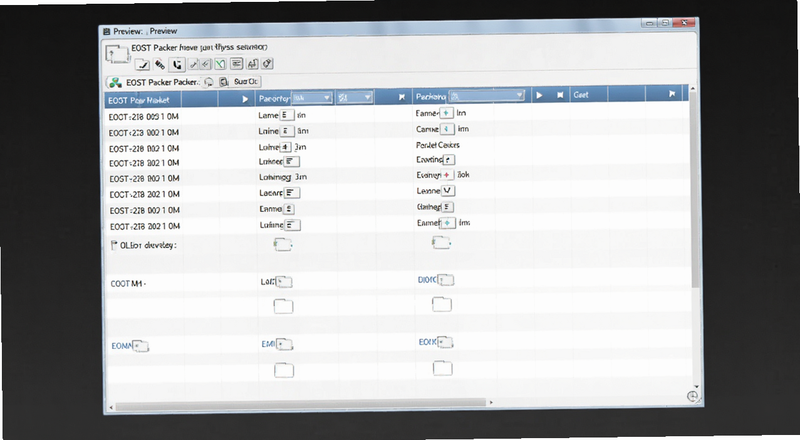
Task: Click the large document icon beside the EOST Packer title
Action: [x=117, y=54]
